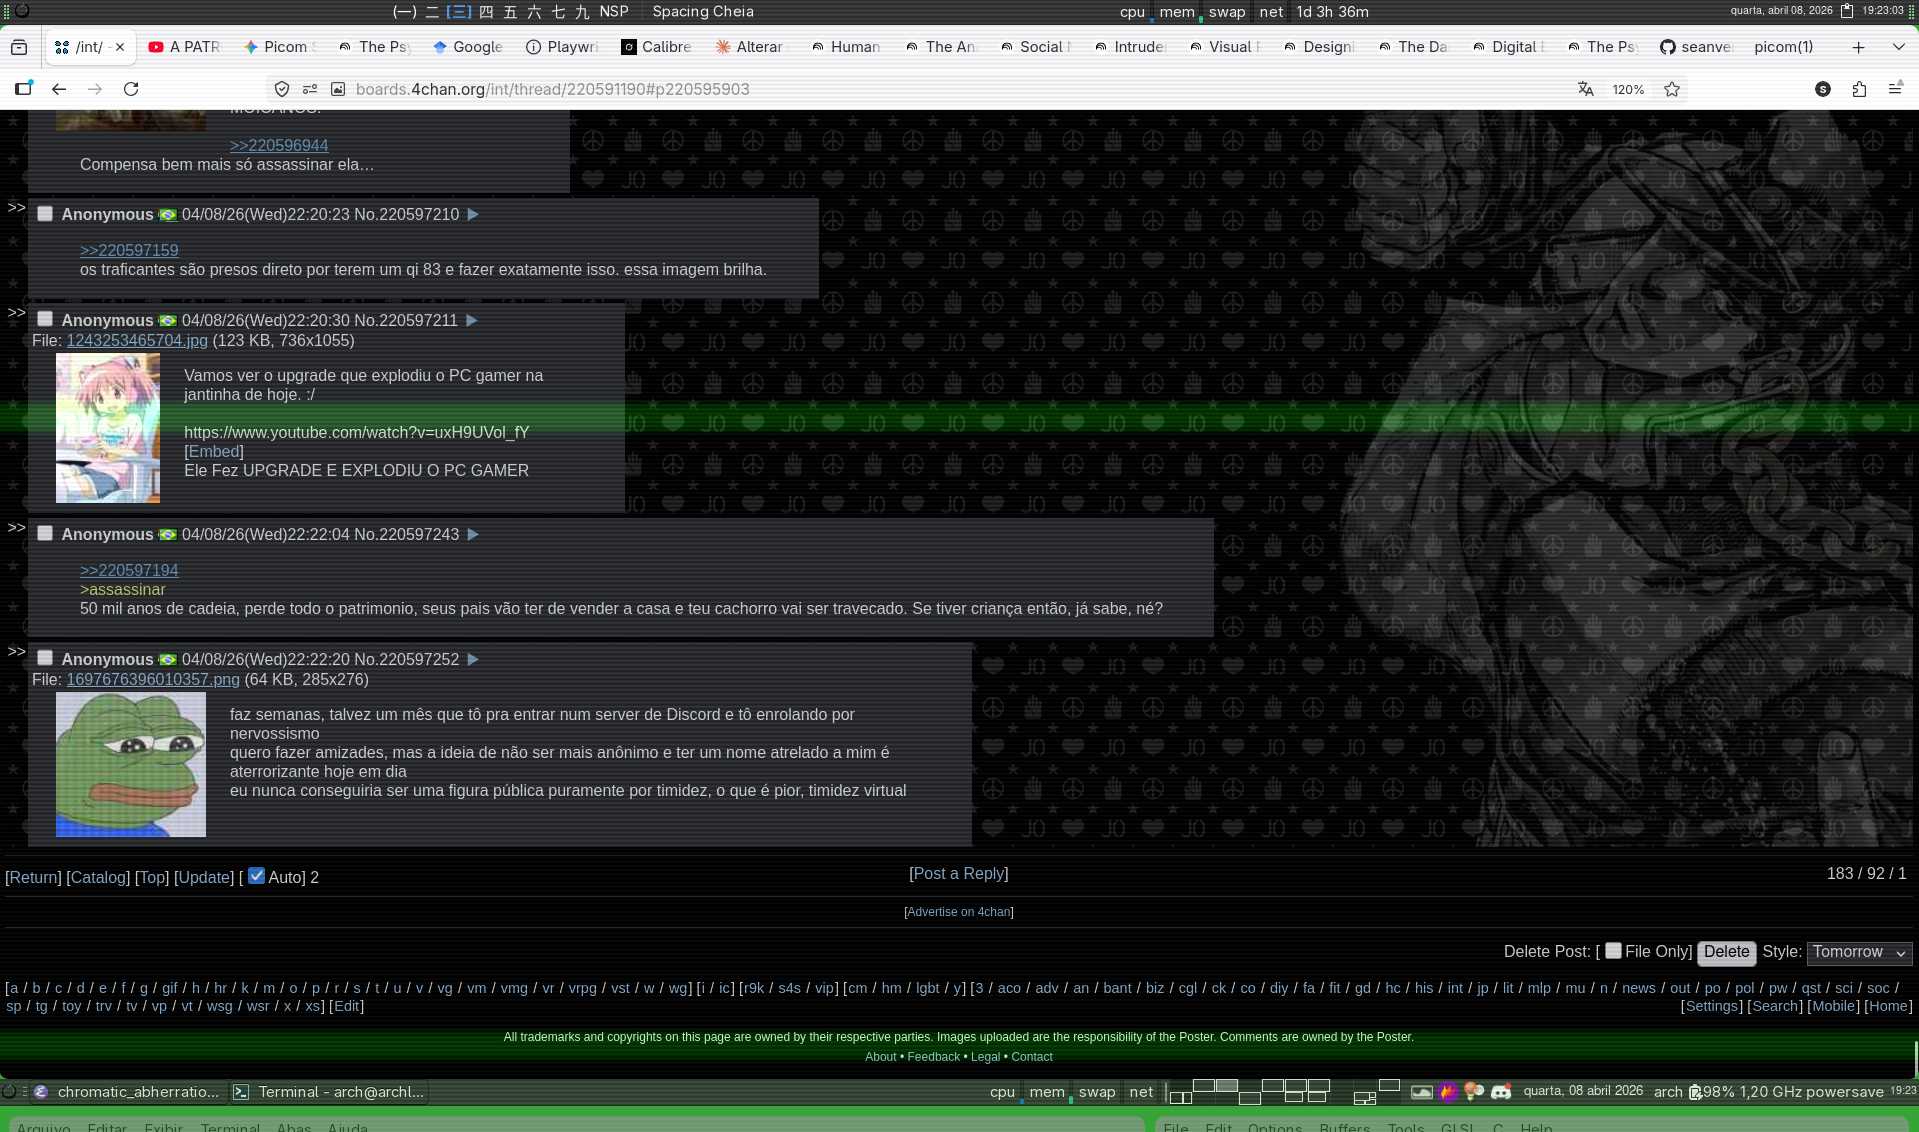The image size is (1919, 1132).
Task: Switch to the Google tab
Action: (x=468, y=47)
